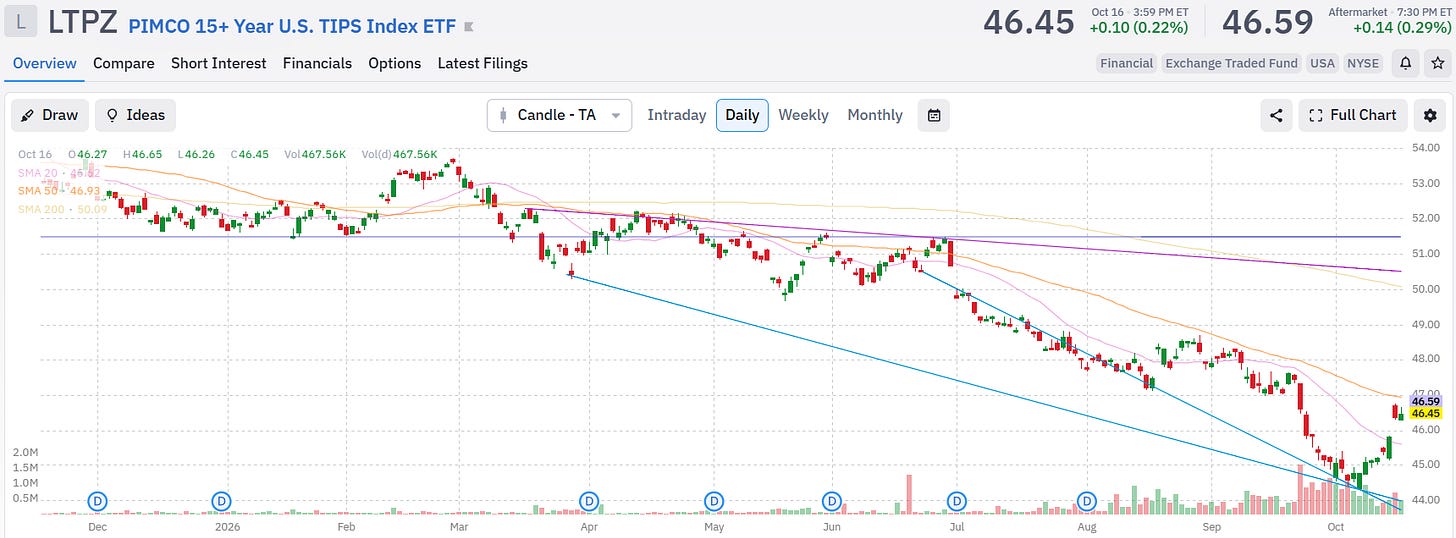The height and width of the screenshot is (538, 1456).
Task: Click the December dividend D marker
Action: click(x=98, y=499)
